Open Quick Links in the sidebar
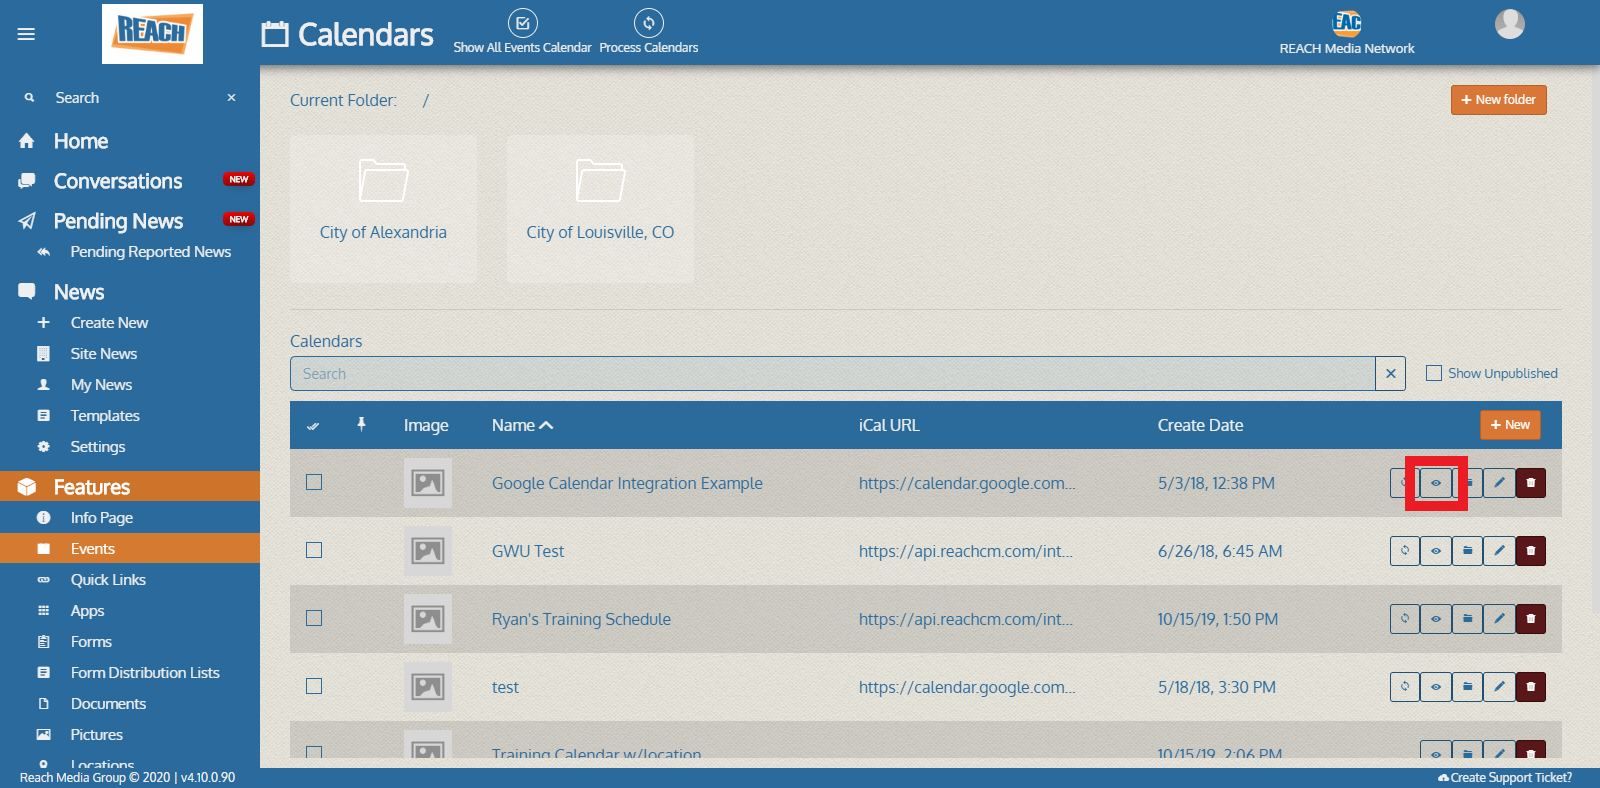The width and height of the screenshot is (1600, 788). (x=108, y=580)
